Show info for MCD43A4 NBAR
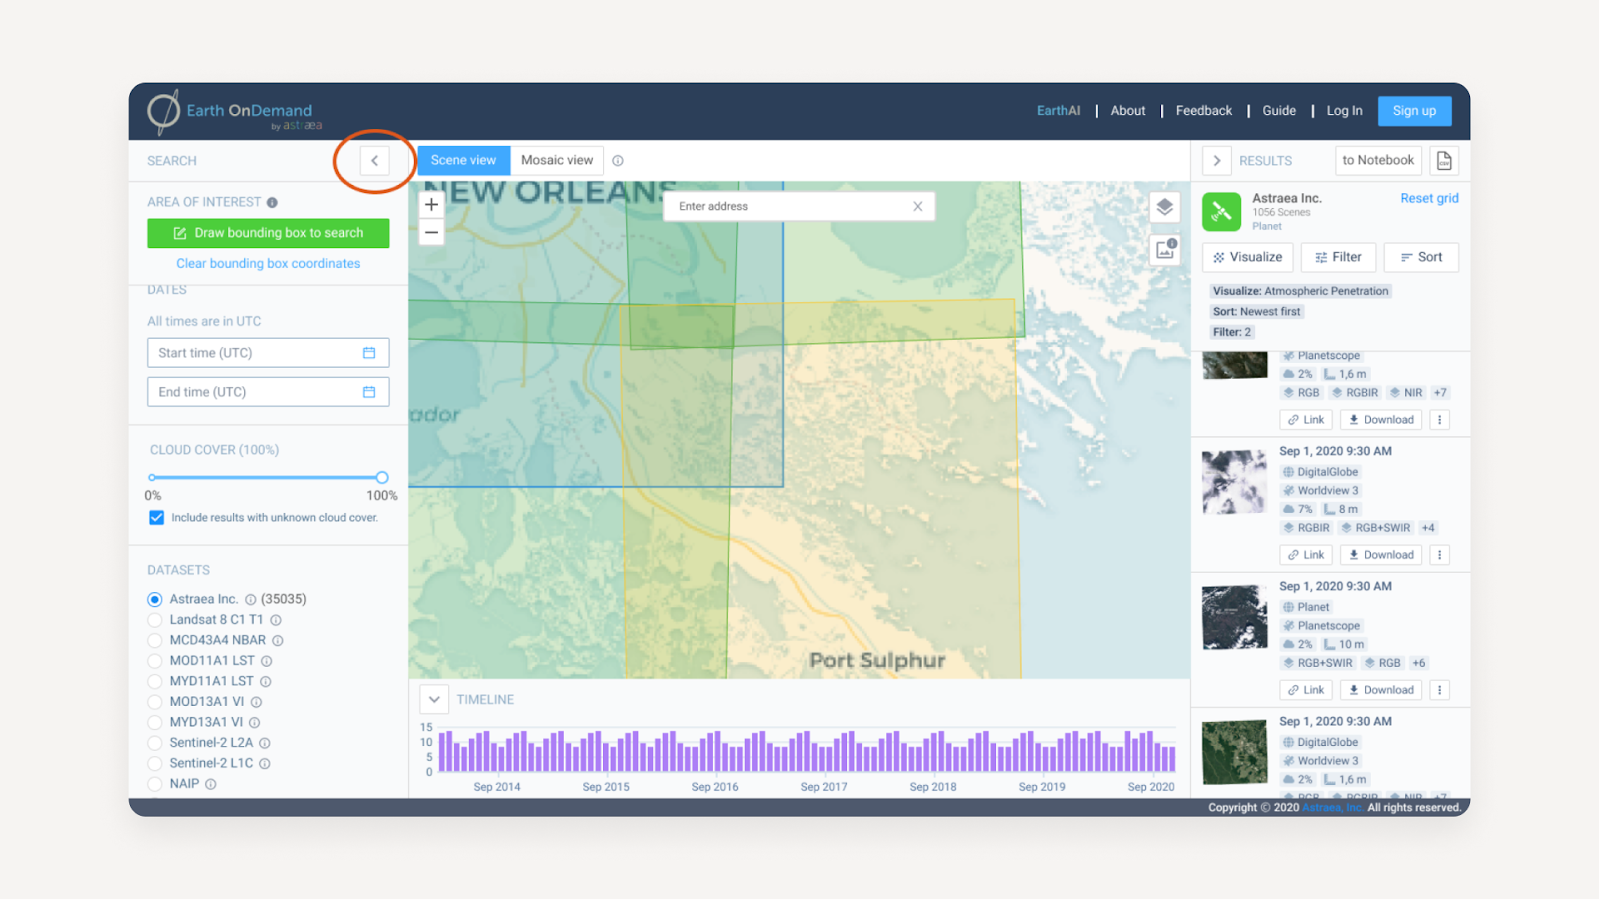Image resolution: width=1600 pixels, height=900 pixels. [278, 641]
